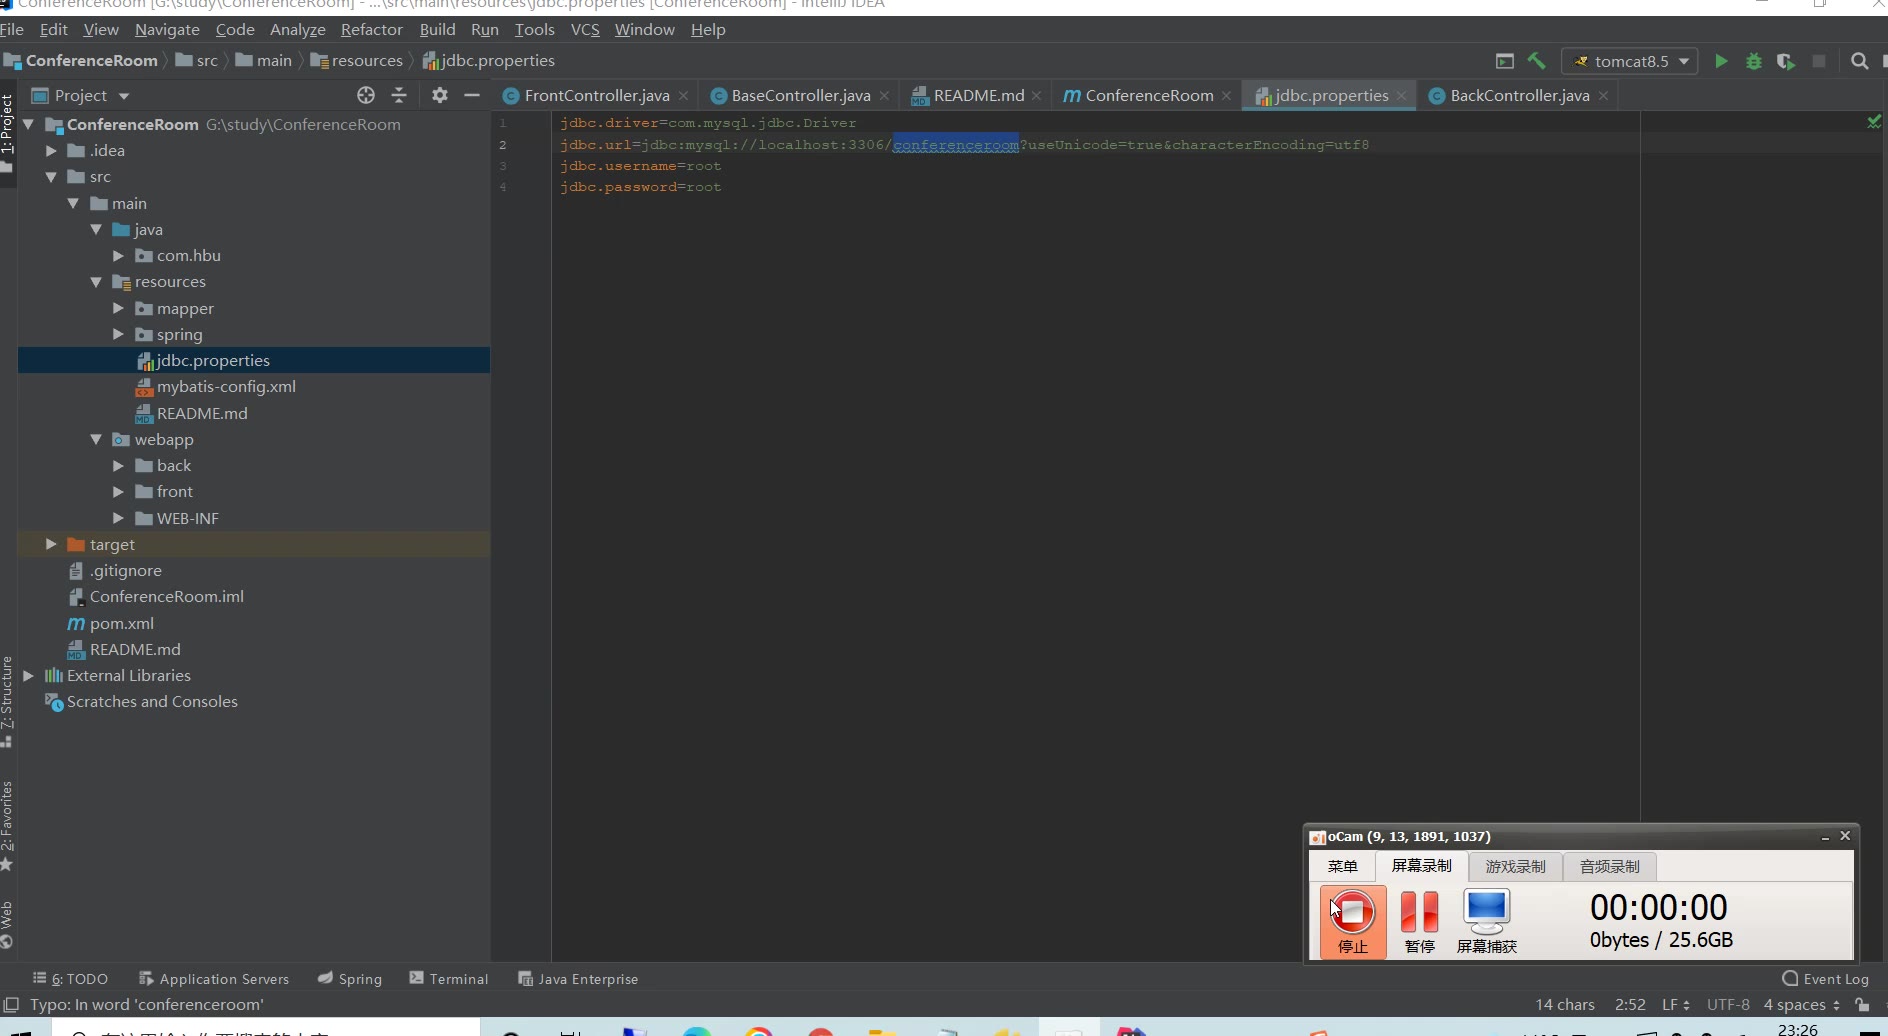This screenshot has height=1036, width=1888.
Task: Open Search Everywhere magnifier icon
Action: 1859,61
